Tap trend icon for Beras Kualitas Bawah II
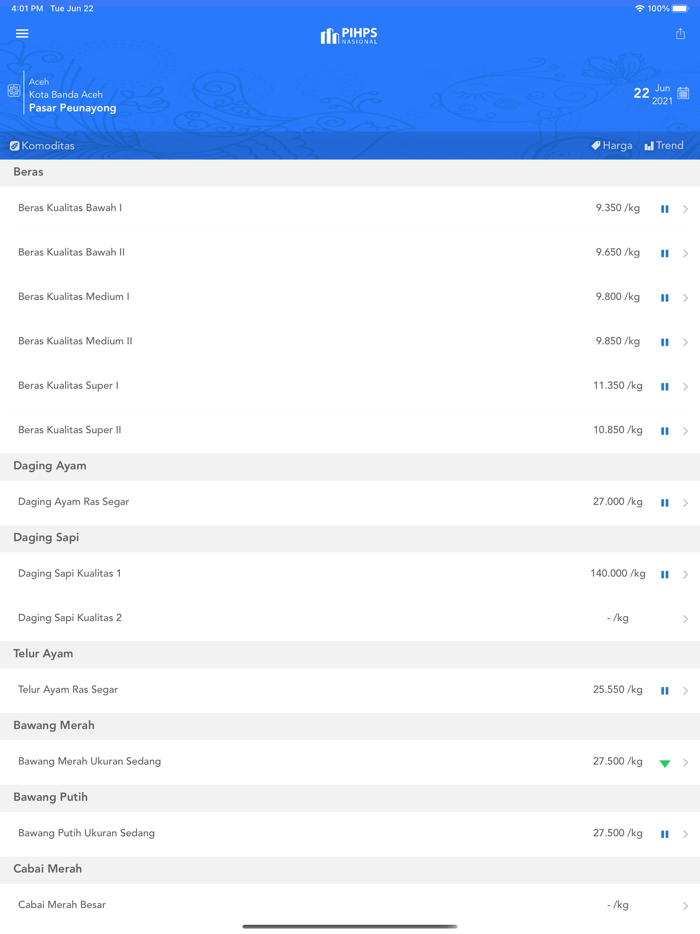The width and height of the screenshot is (700, 934). 665,253
